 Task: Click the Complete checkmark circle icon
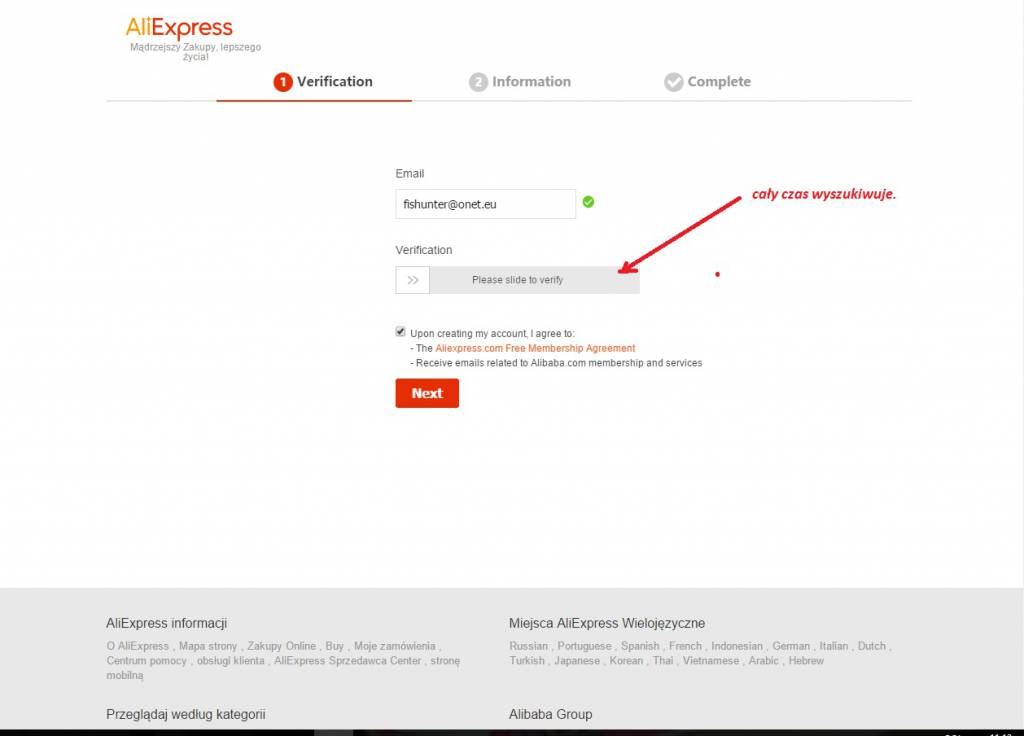tap(673, 82)
